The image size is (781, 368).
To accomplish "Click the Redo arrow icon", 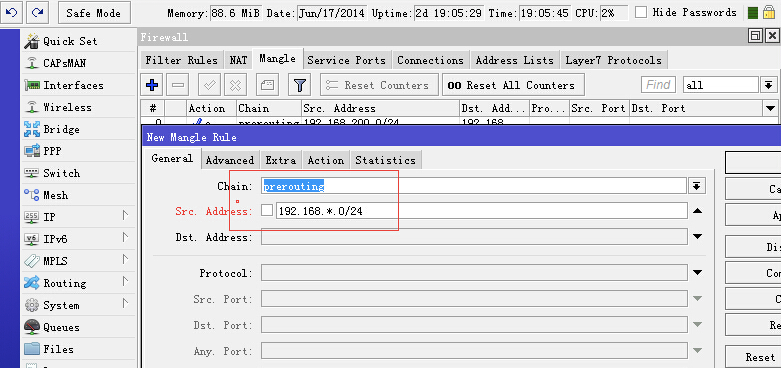I will point(37,12).
